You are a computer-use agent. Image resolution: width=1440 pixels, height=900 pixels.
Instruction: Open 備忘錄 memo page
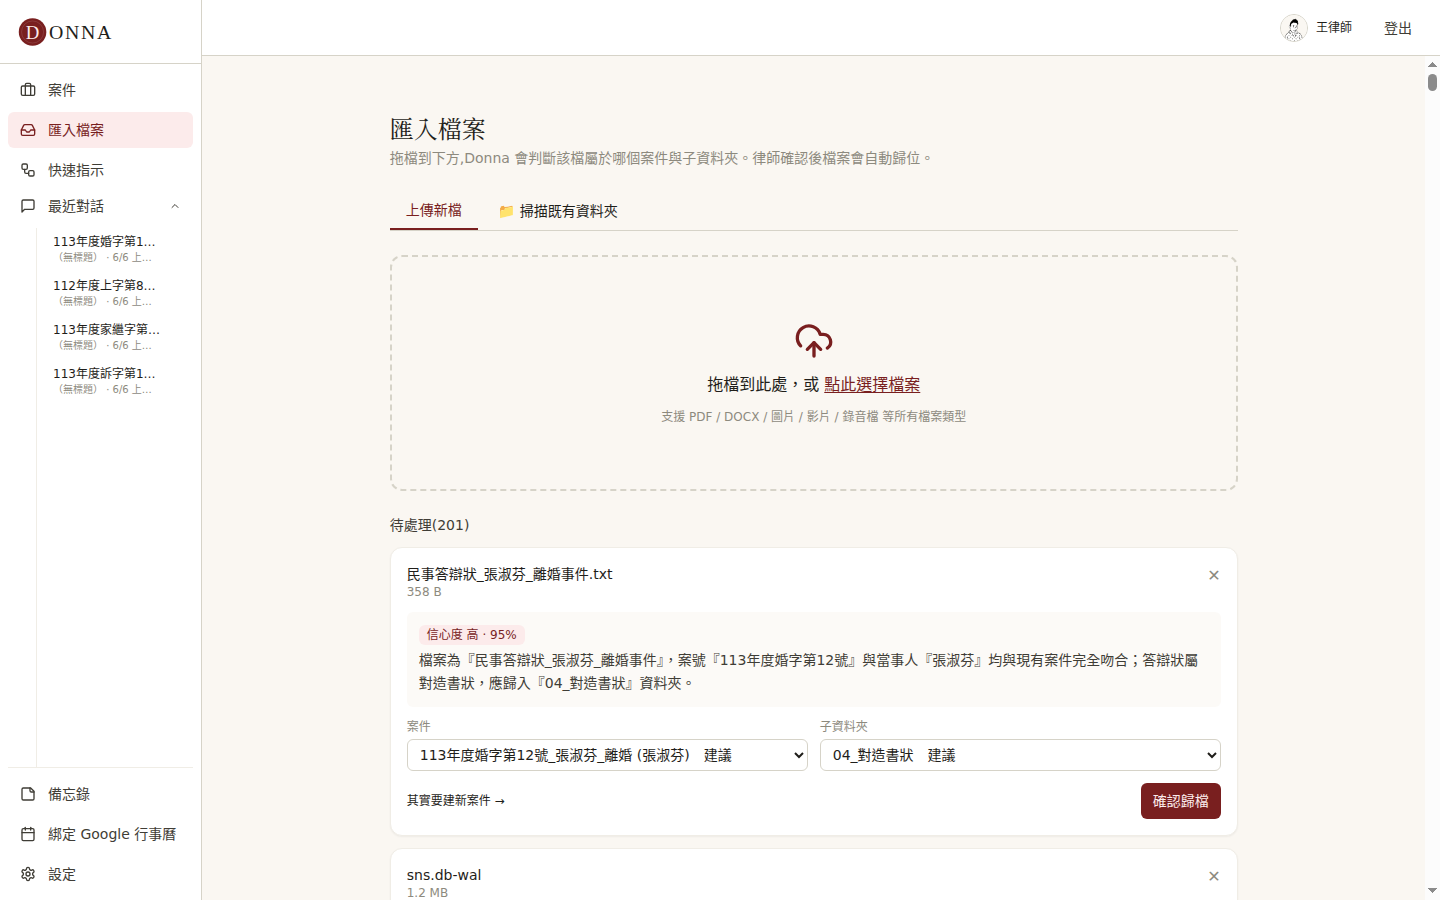click(100, 794)
